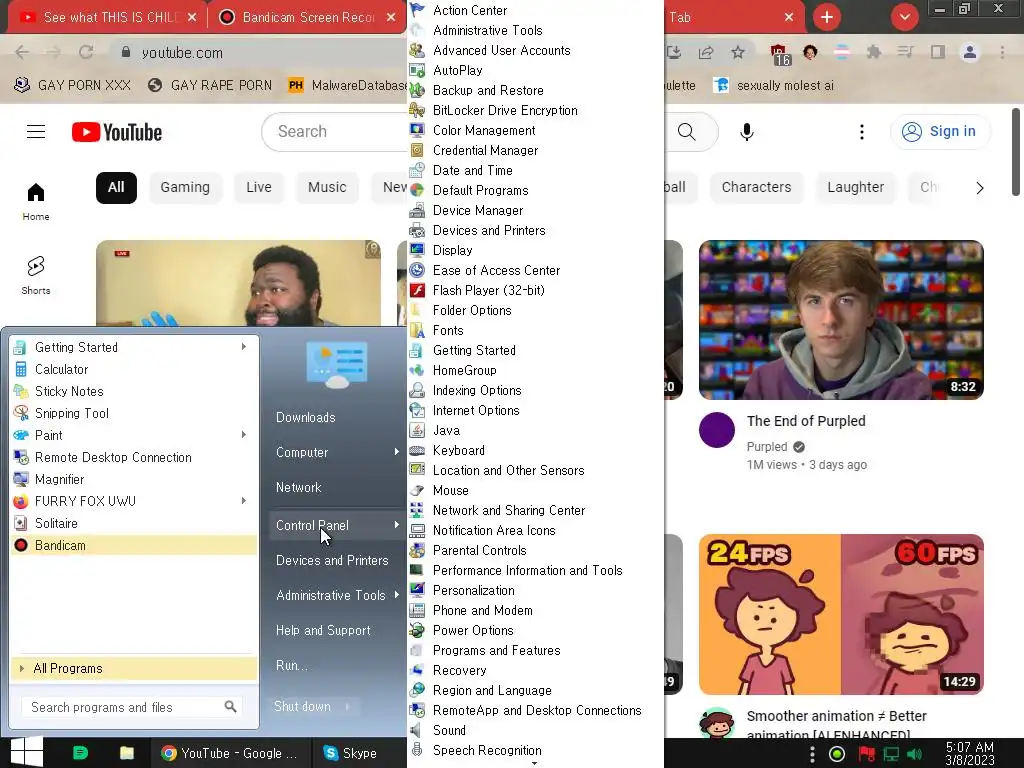Image resolution: width=1024 pixels, height=768 pixels.
Task: Expand Control Panel submenu arrow
Action: (396, 525)
